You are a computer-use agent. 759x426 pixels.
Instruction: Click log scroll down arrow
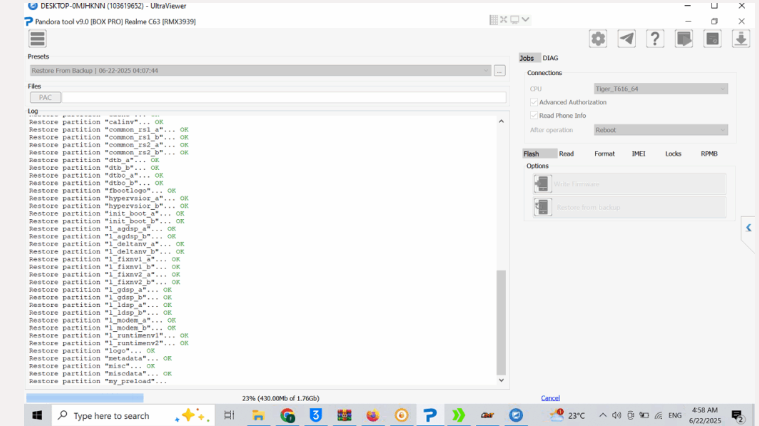[x=501, y=380]
